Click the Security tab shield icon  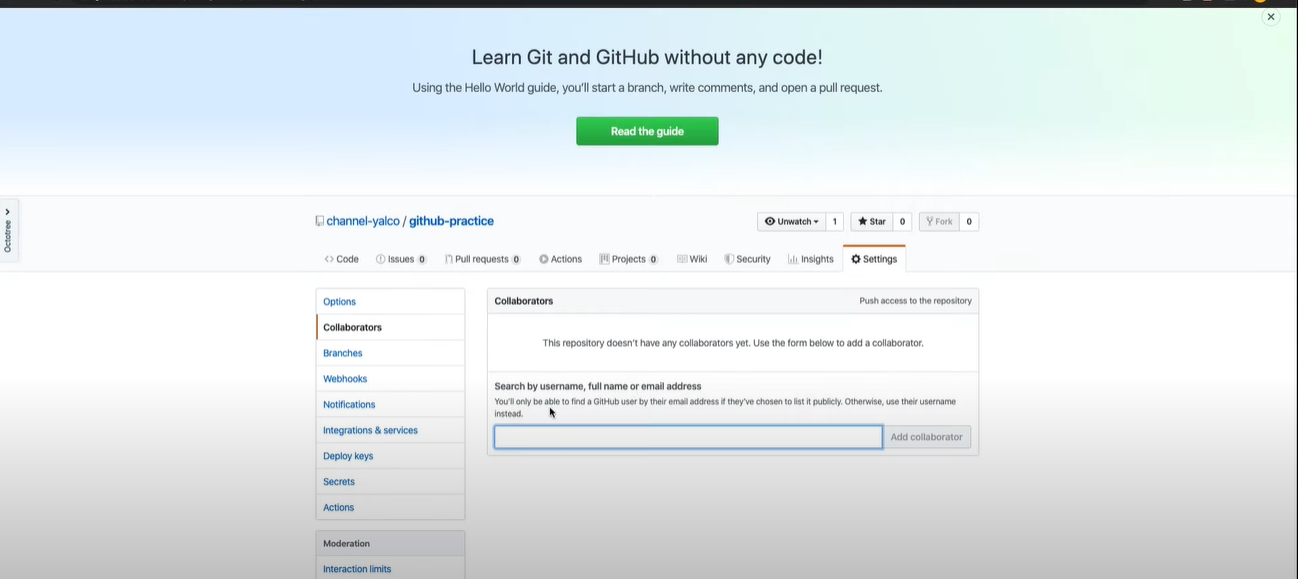[x=729, y=259]
